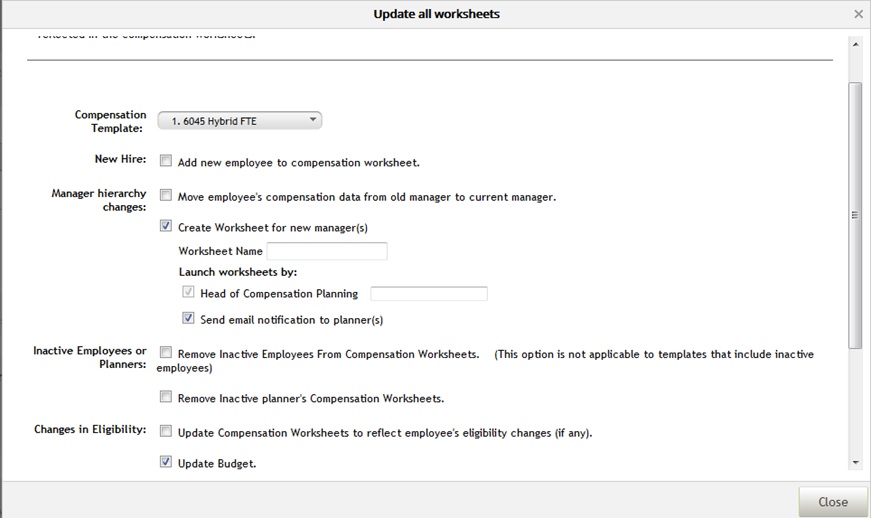Click the vertical scrollbar thumb
Image resolution: width=871 pixels, height=518 pixels.
tap(855, 215)
